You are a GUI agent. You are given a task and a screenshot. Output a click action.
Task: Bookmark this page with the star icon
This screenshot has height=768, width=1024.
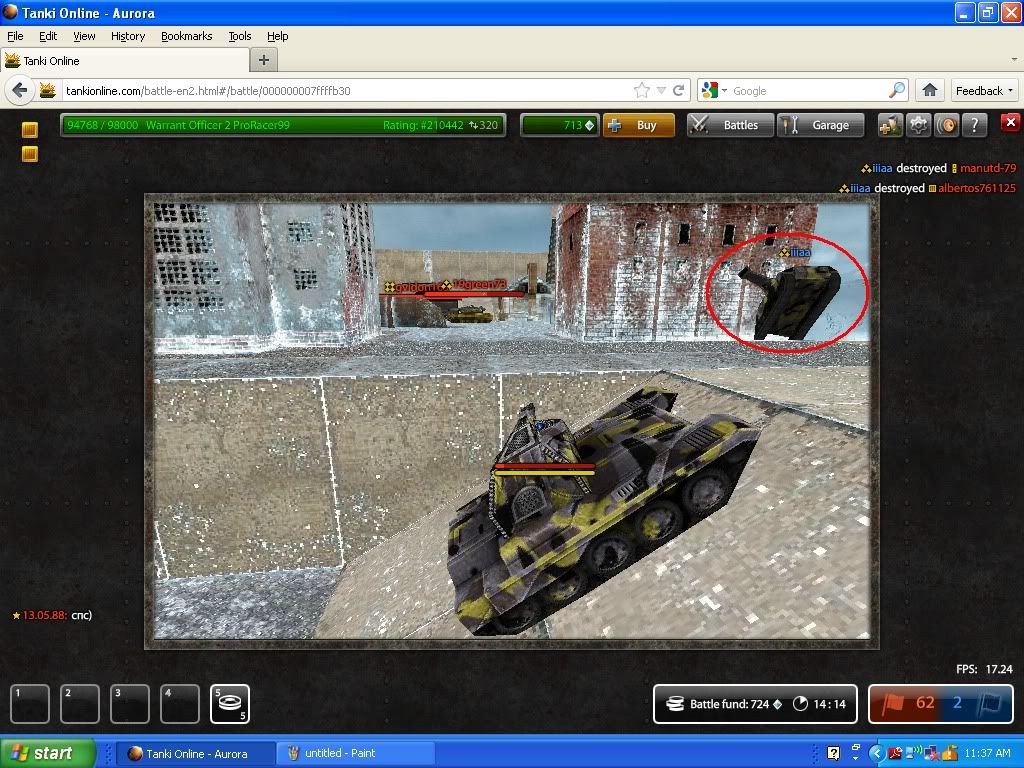(x=642, y=90)
